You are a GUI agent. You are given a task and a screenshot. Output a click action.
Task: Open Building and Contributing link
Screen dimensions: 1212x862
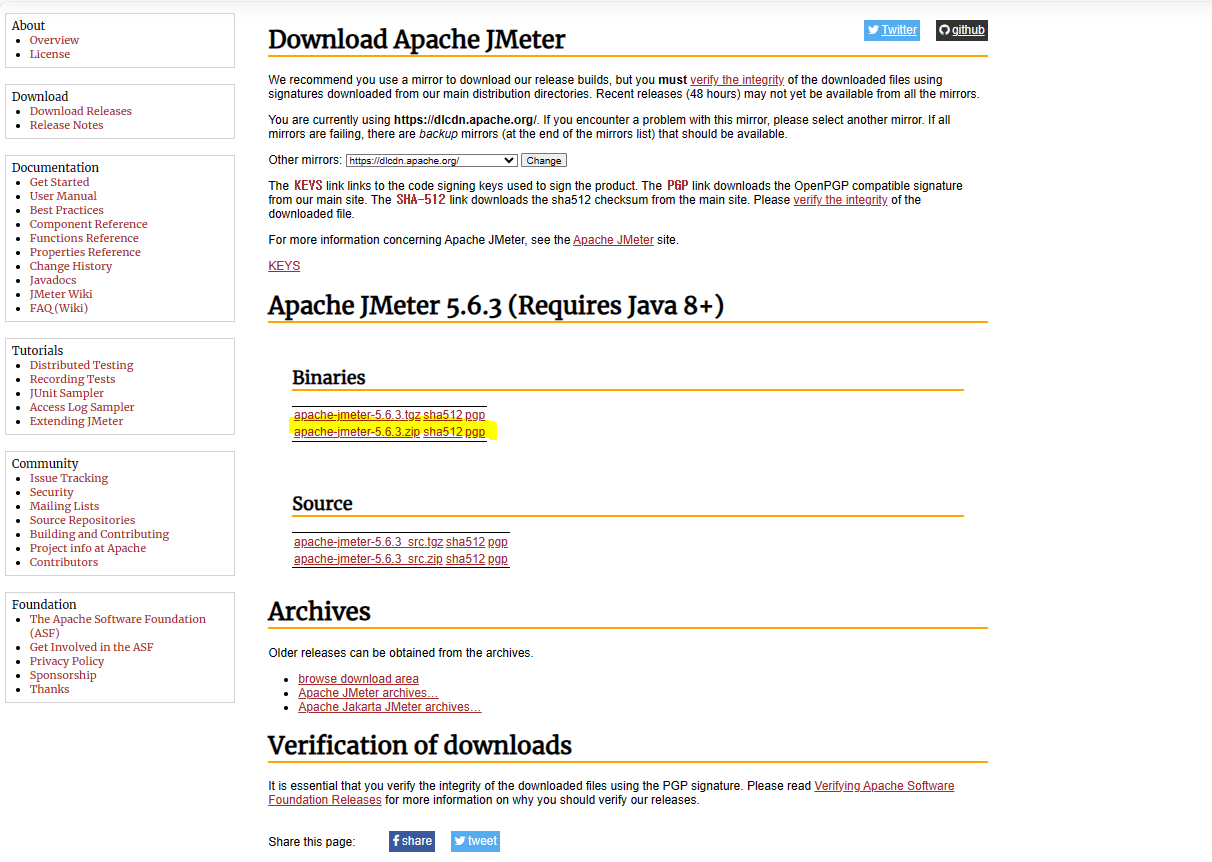click(100, 534)
